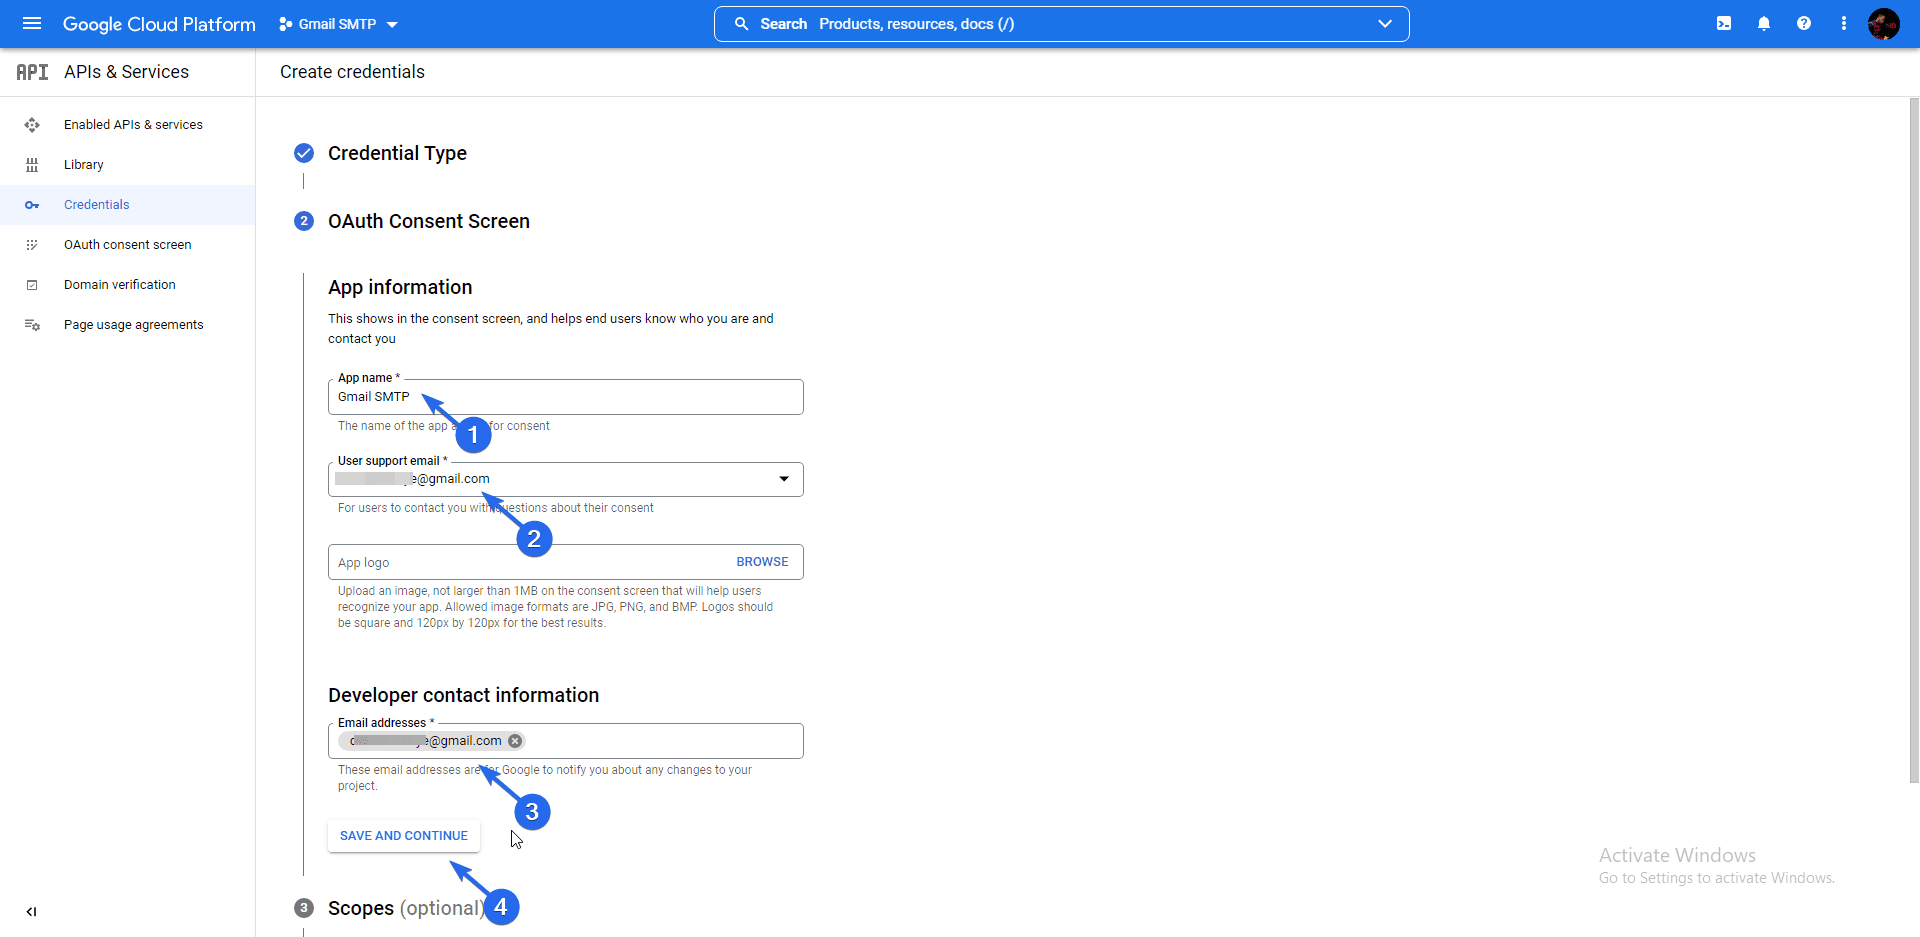Click the API logo icon

coord(32,72)
